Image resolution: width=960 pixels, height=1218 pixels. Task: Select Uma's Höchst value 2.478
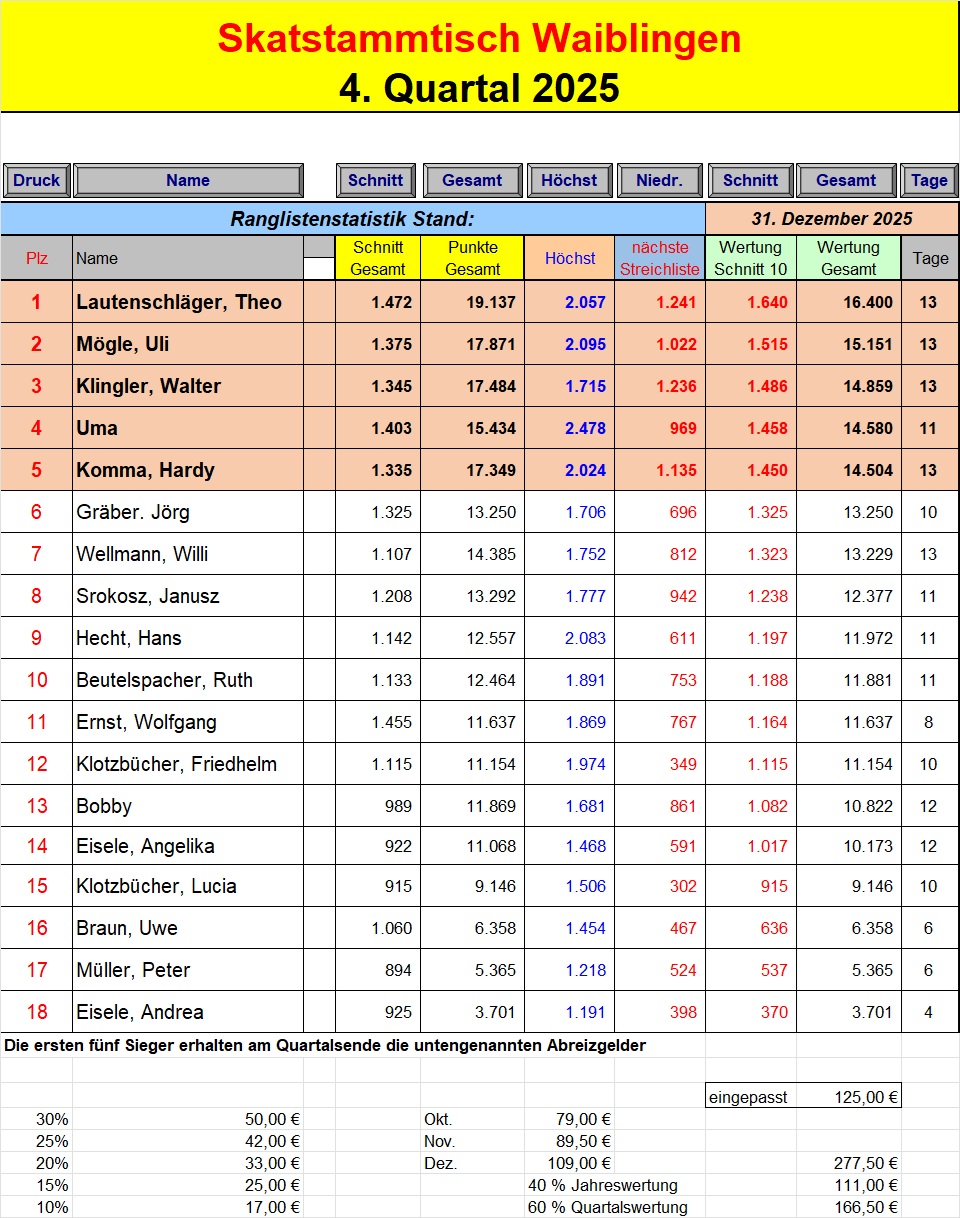click(x=569, y=428)
